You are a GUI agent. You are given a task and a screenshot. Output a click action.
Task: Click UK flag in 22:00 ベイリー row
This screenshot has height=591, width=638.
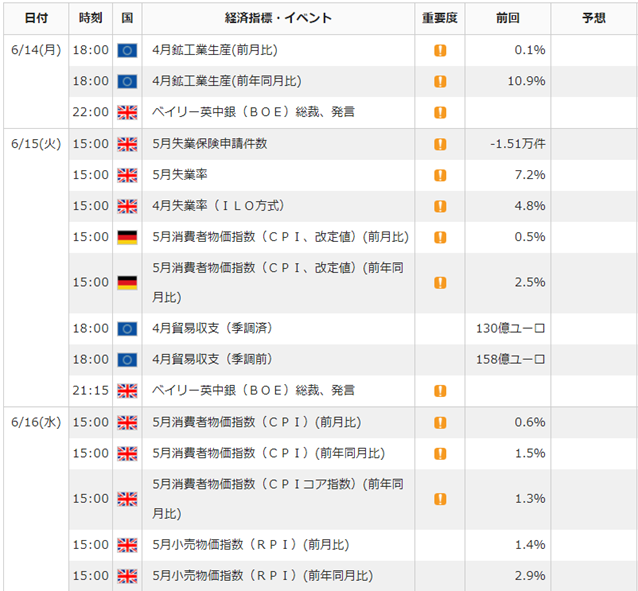(127, 112)
